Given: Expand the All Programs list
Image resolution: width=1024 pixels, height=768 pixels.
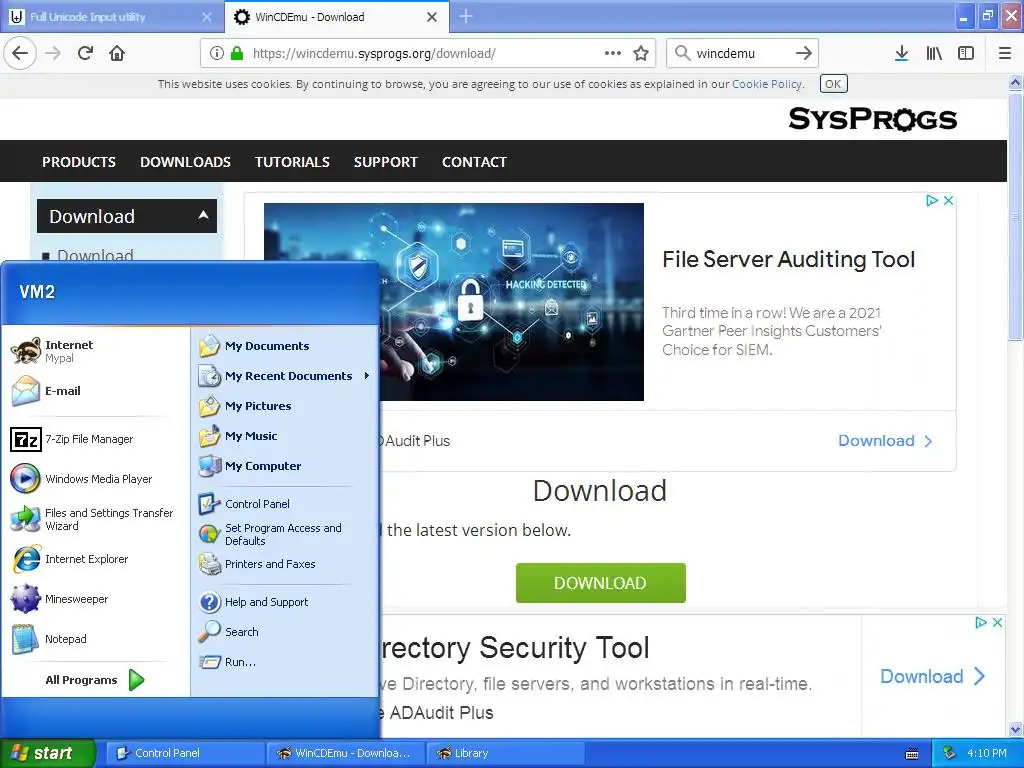Looking at the screenshot, I should click(x=95, y=680).
